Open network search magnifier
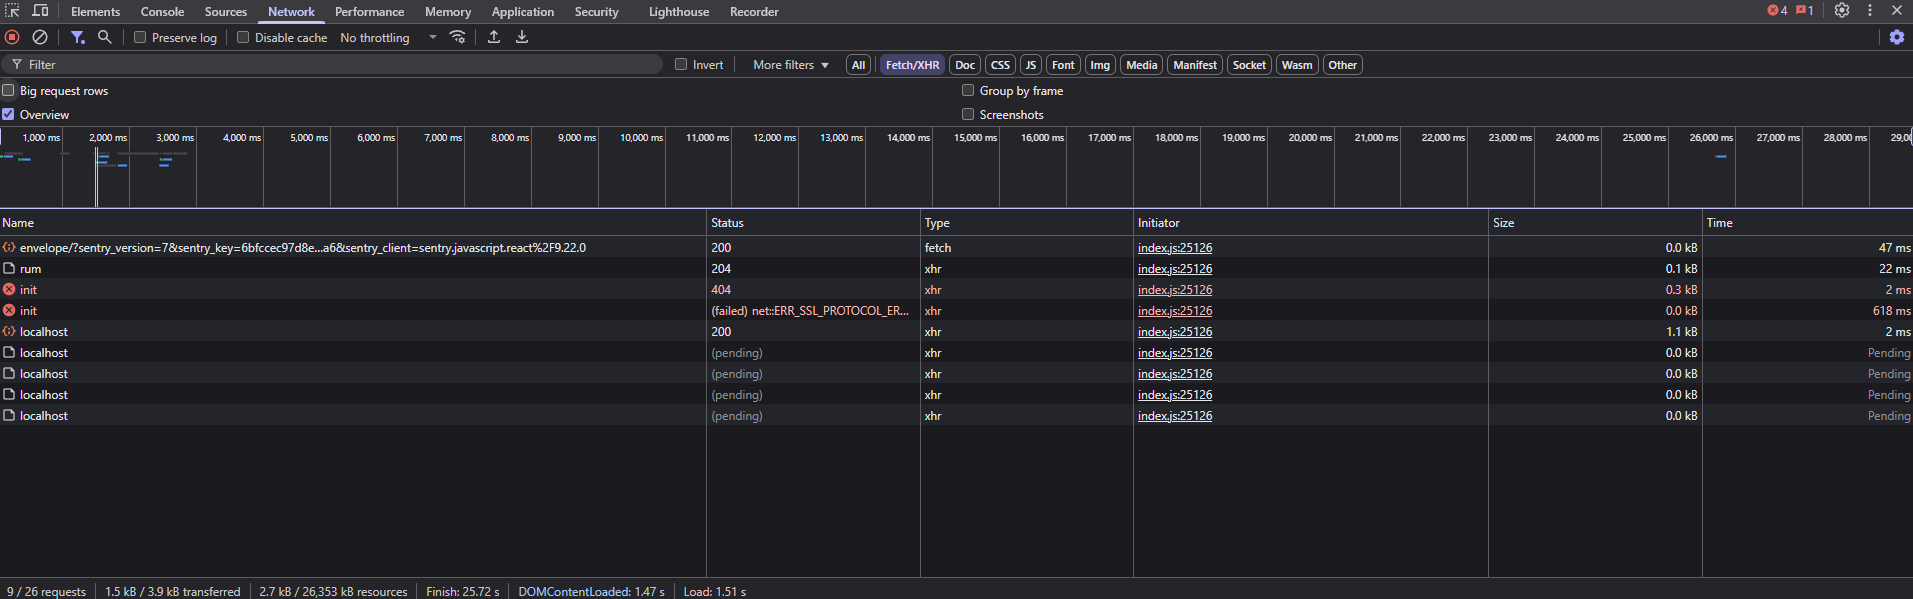The image size is (1913, 599). coord(104,37)
